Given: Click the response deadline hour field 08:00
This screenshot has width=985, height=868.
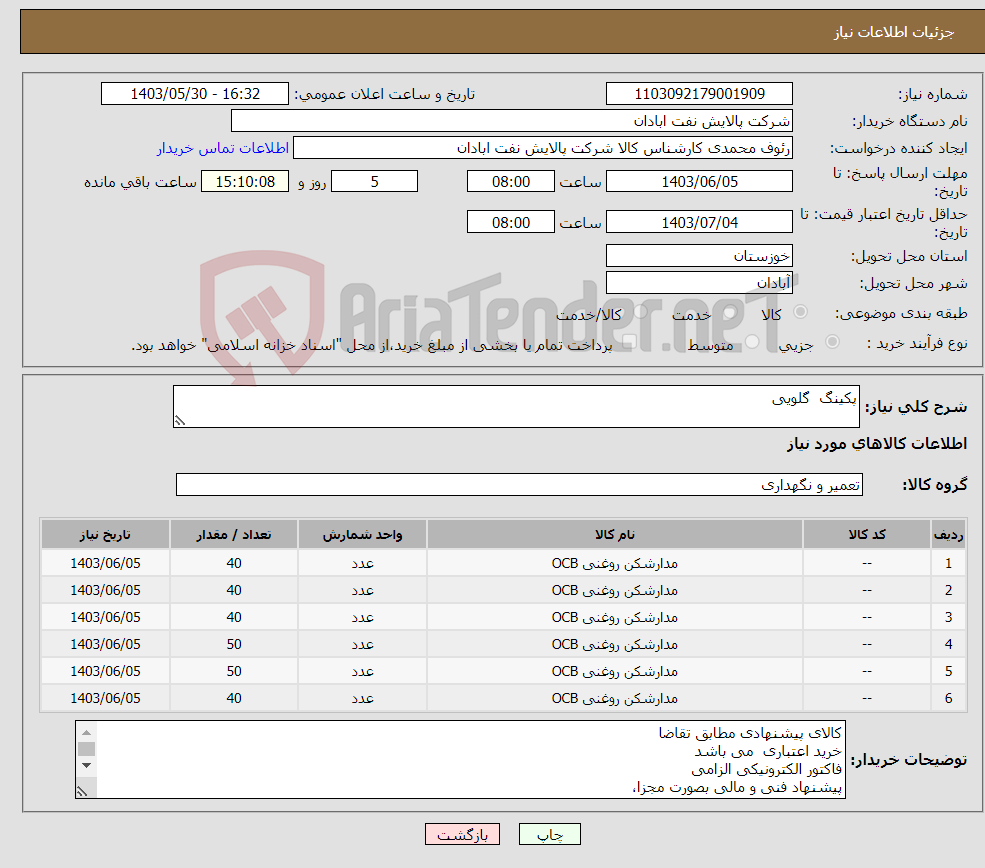Looking at the screenshot, I should pos(511,182).
